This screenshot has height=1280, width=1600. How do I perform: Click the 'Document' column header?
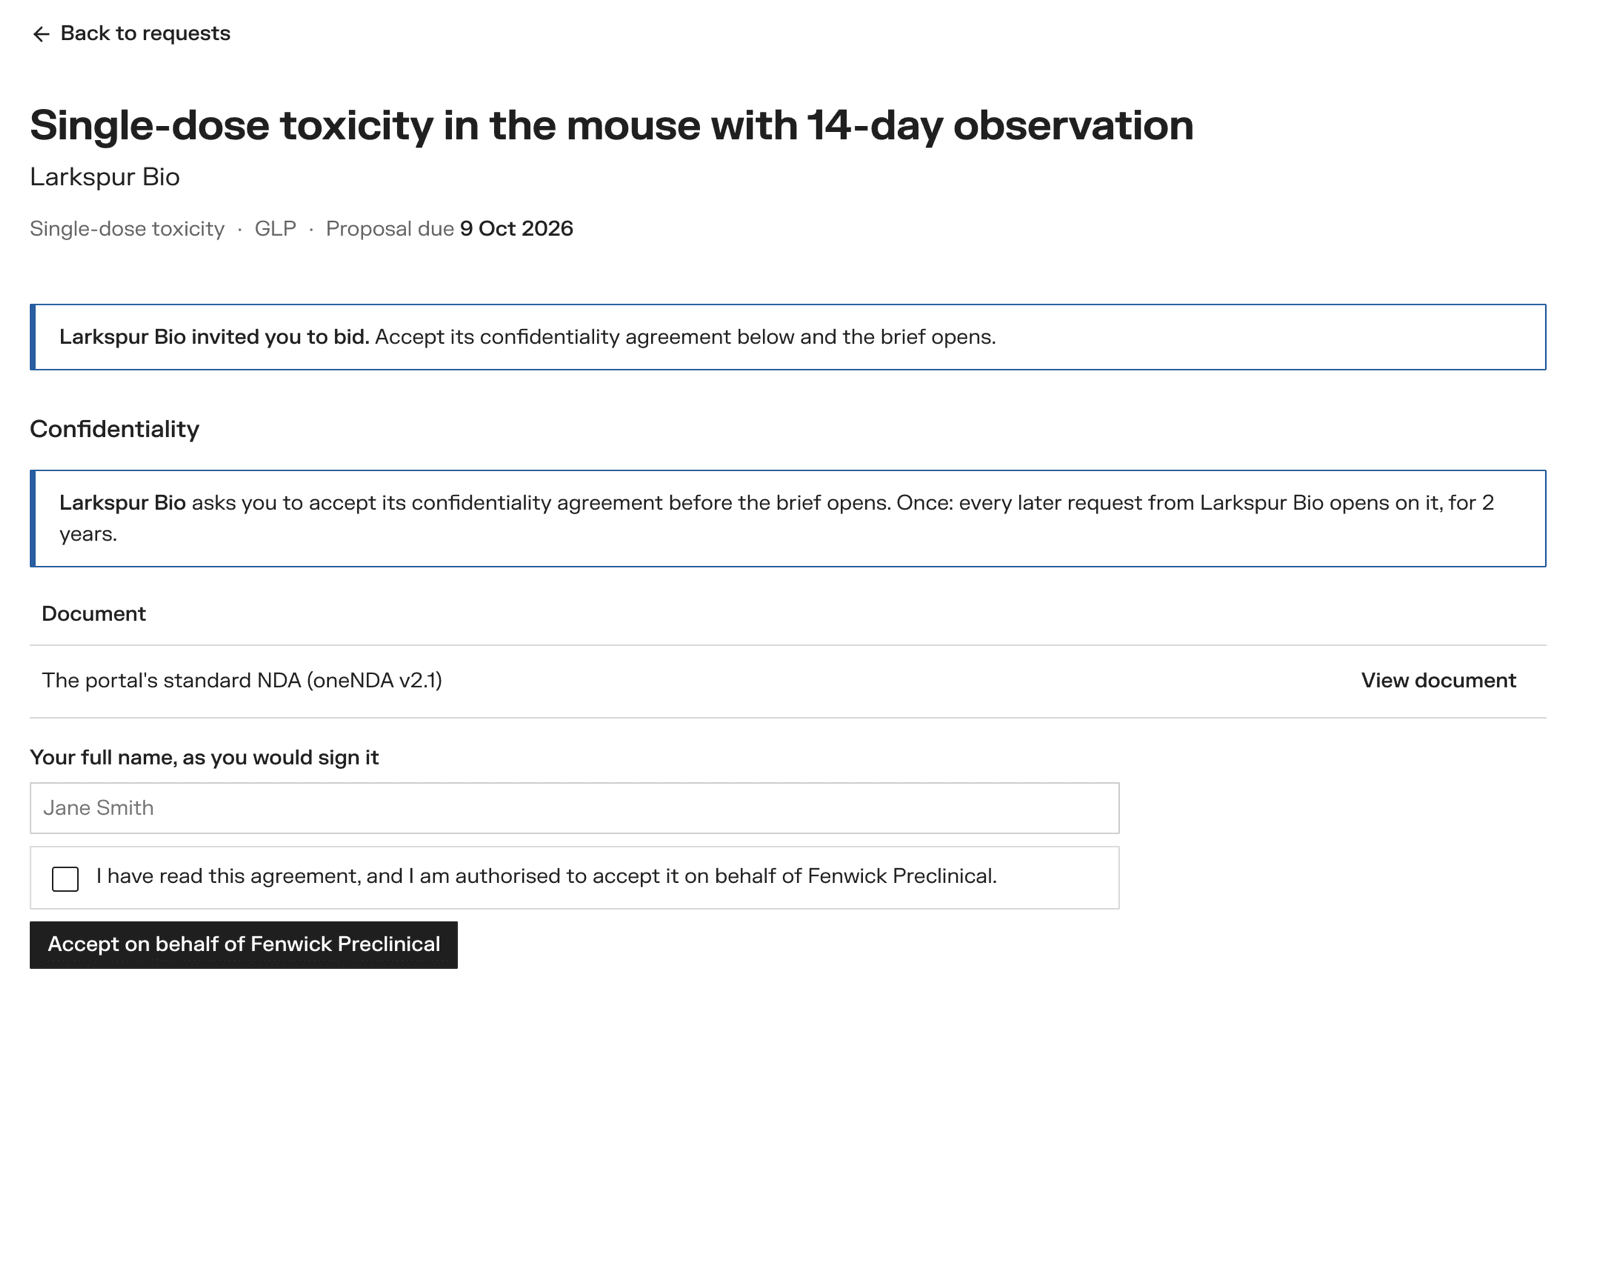[94, 614]
